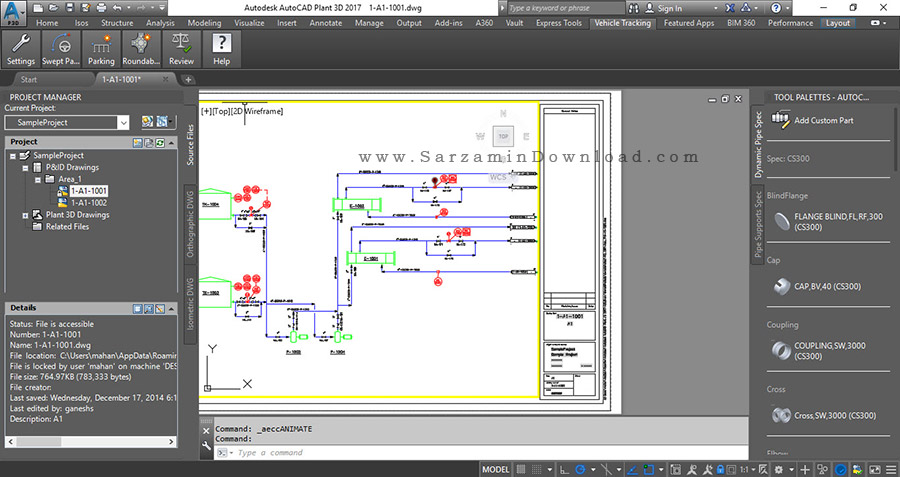Toggle clean screen in the status bar
The width and height of the screenshot is (900, 477).
click(875, 469)
